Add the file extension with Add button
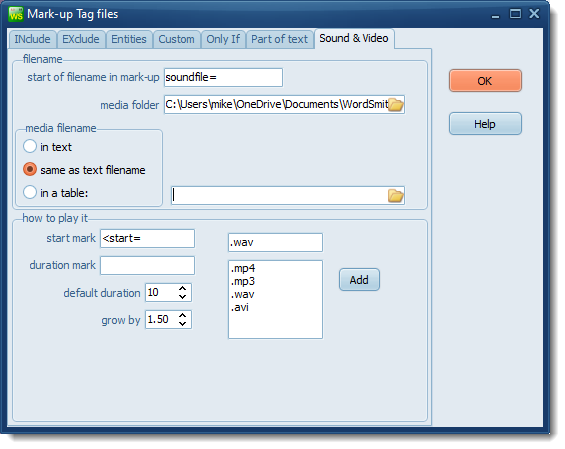 coord(359,280)
